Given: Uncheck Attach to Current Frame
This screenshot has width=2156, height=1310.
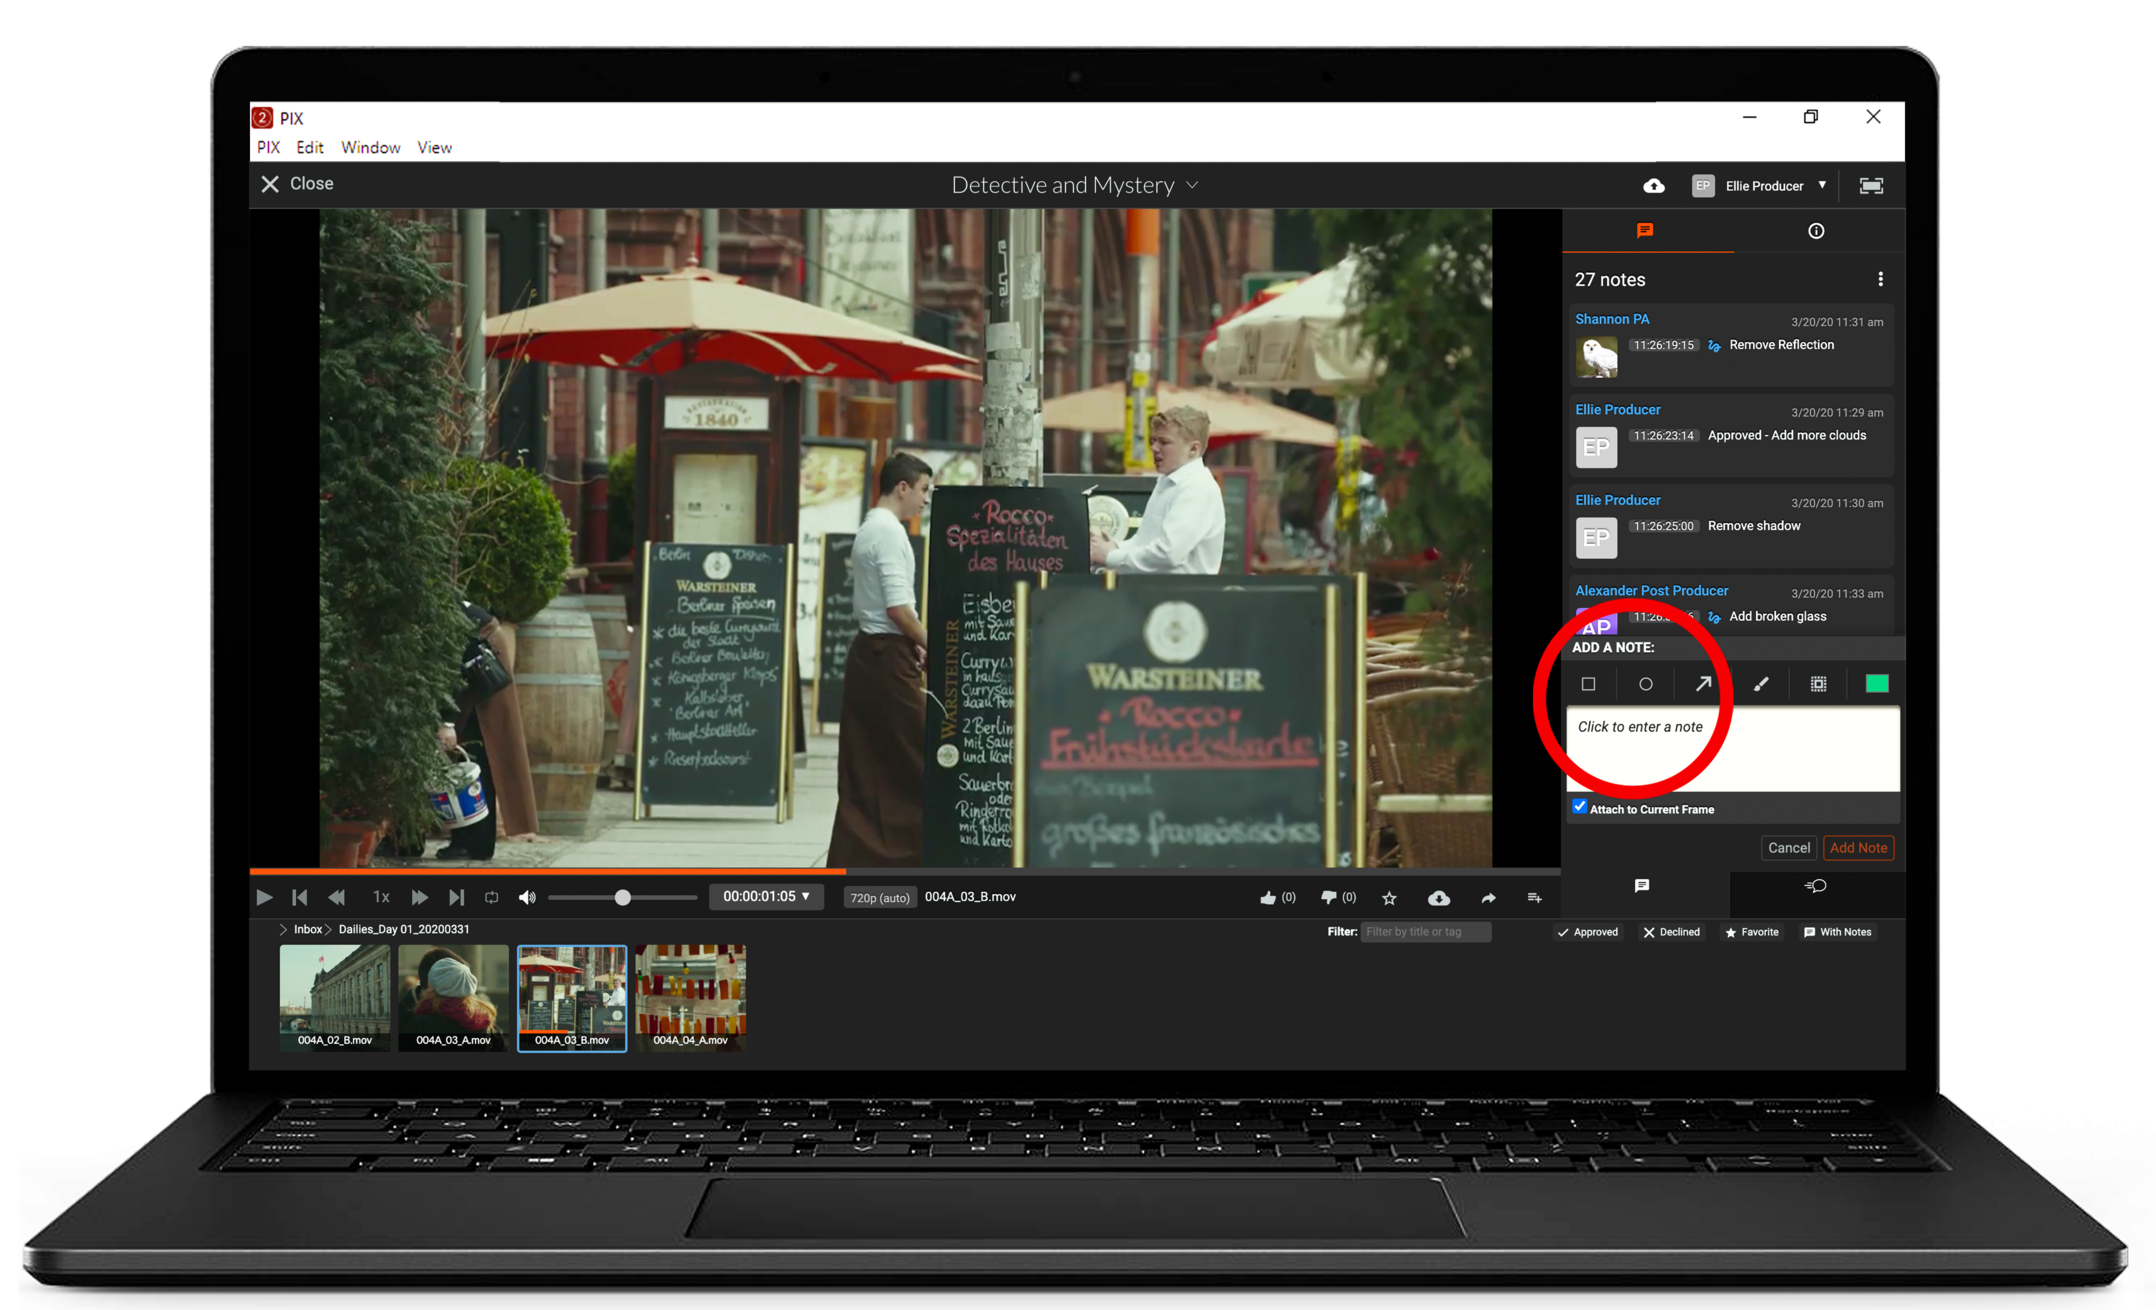Looking at the screenshot, I should (x=1580, y=807).
